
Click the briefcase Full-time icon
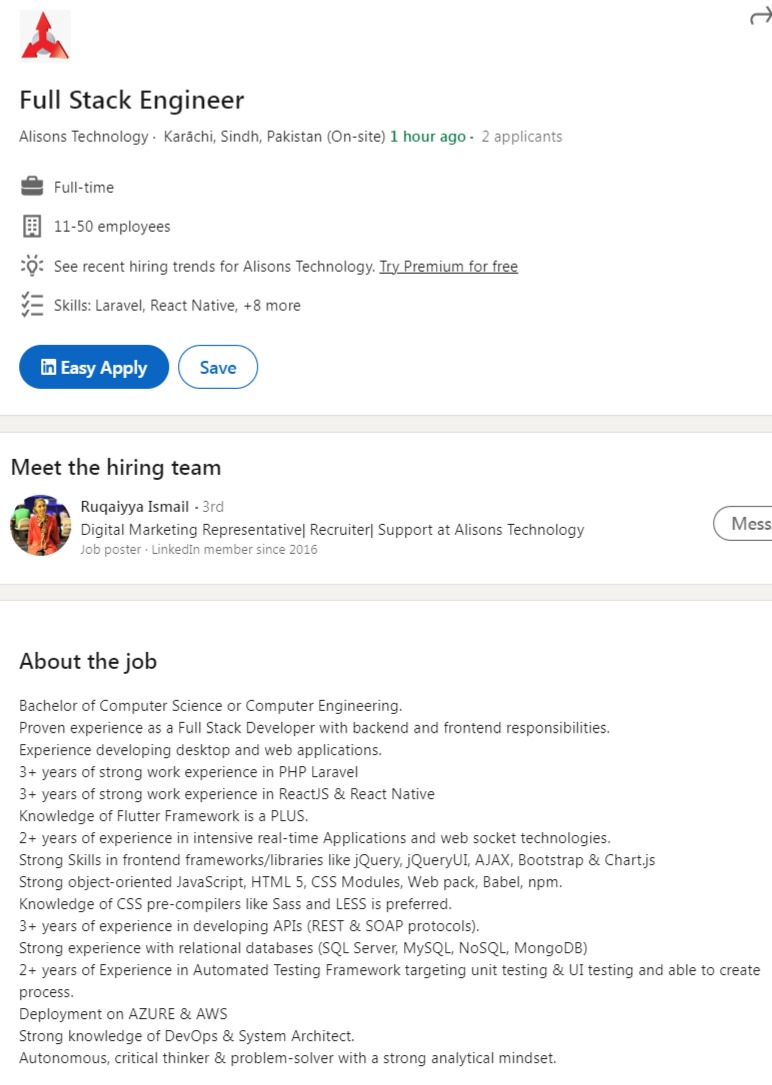32,187
